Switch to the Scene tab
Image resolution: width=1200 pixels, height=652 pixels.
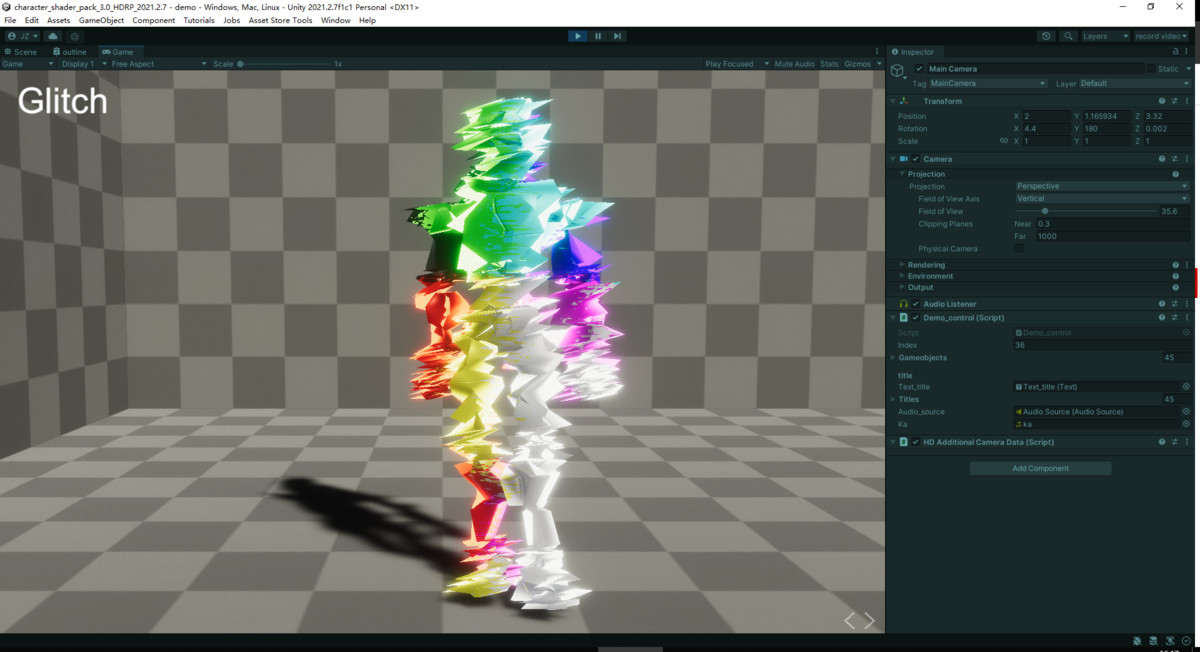tap(20, 51)
